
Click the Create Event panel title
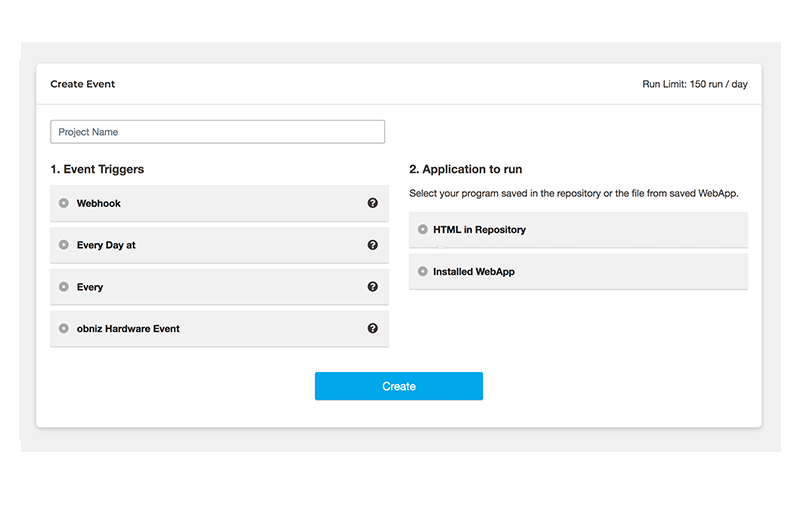tap(83, 85)
